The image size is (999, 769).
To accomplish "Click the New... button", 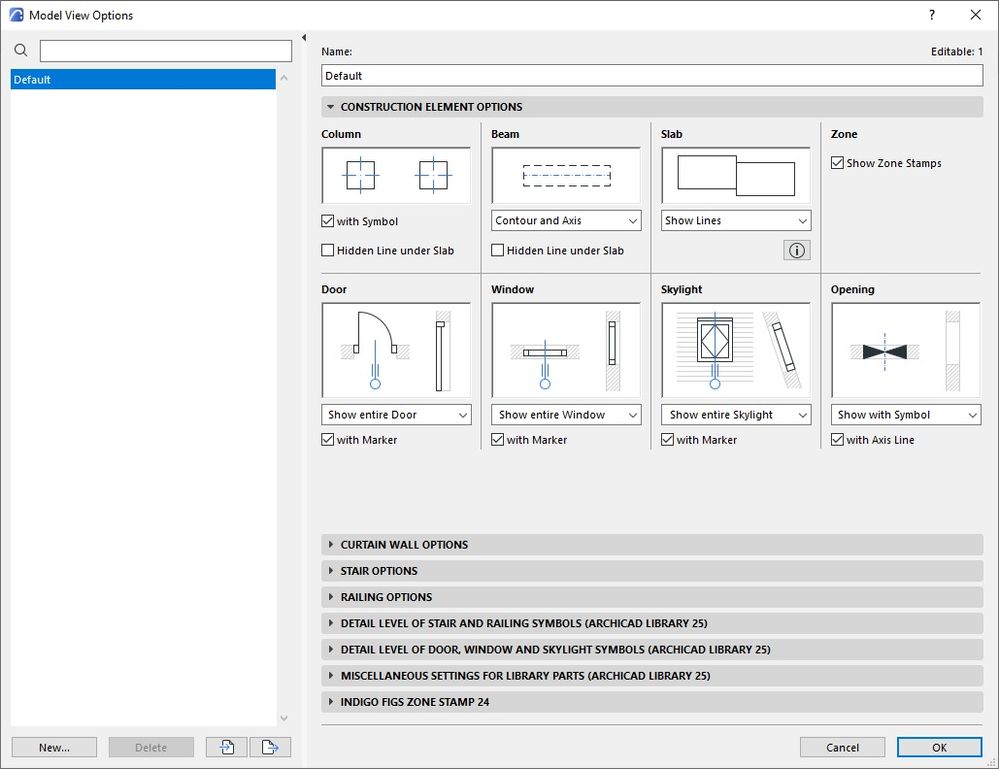I will (x=54, y=747).
